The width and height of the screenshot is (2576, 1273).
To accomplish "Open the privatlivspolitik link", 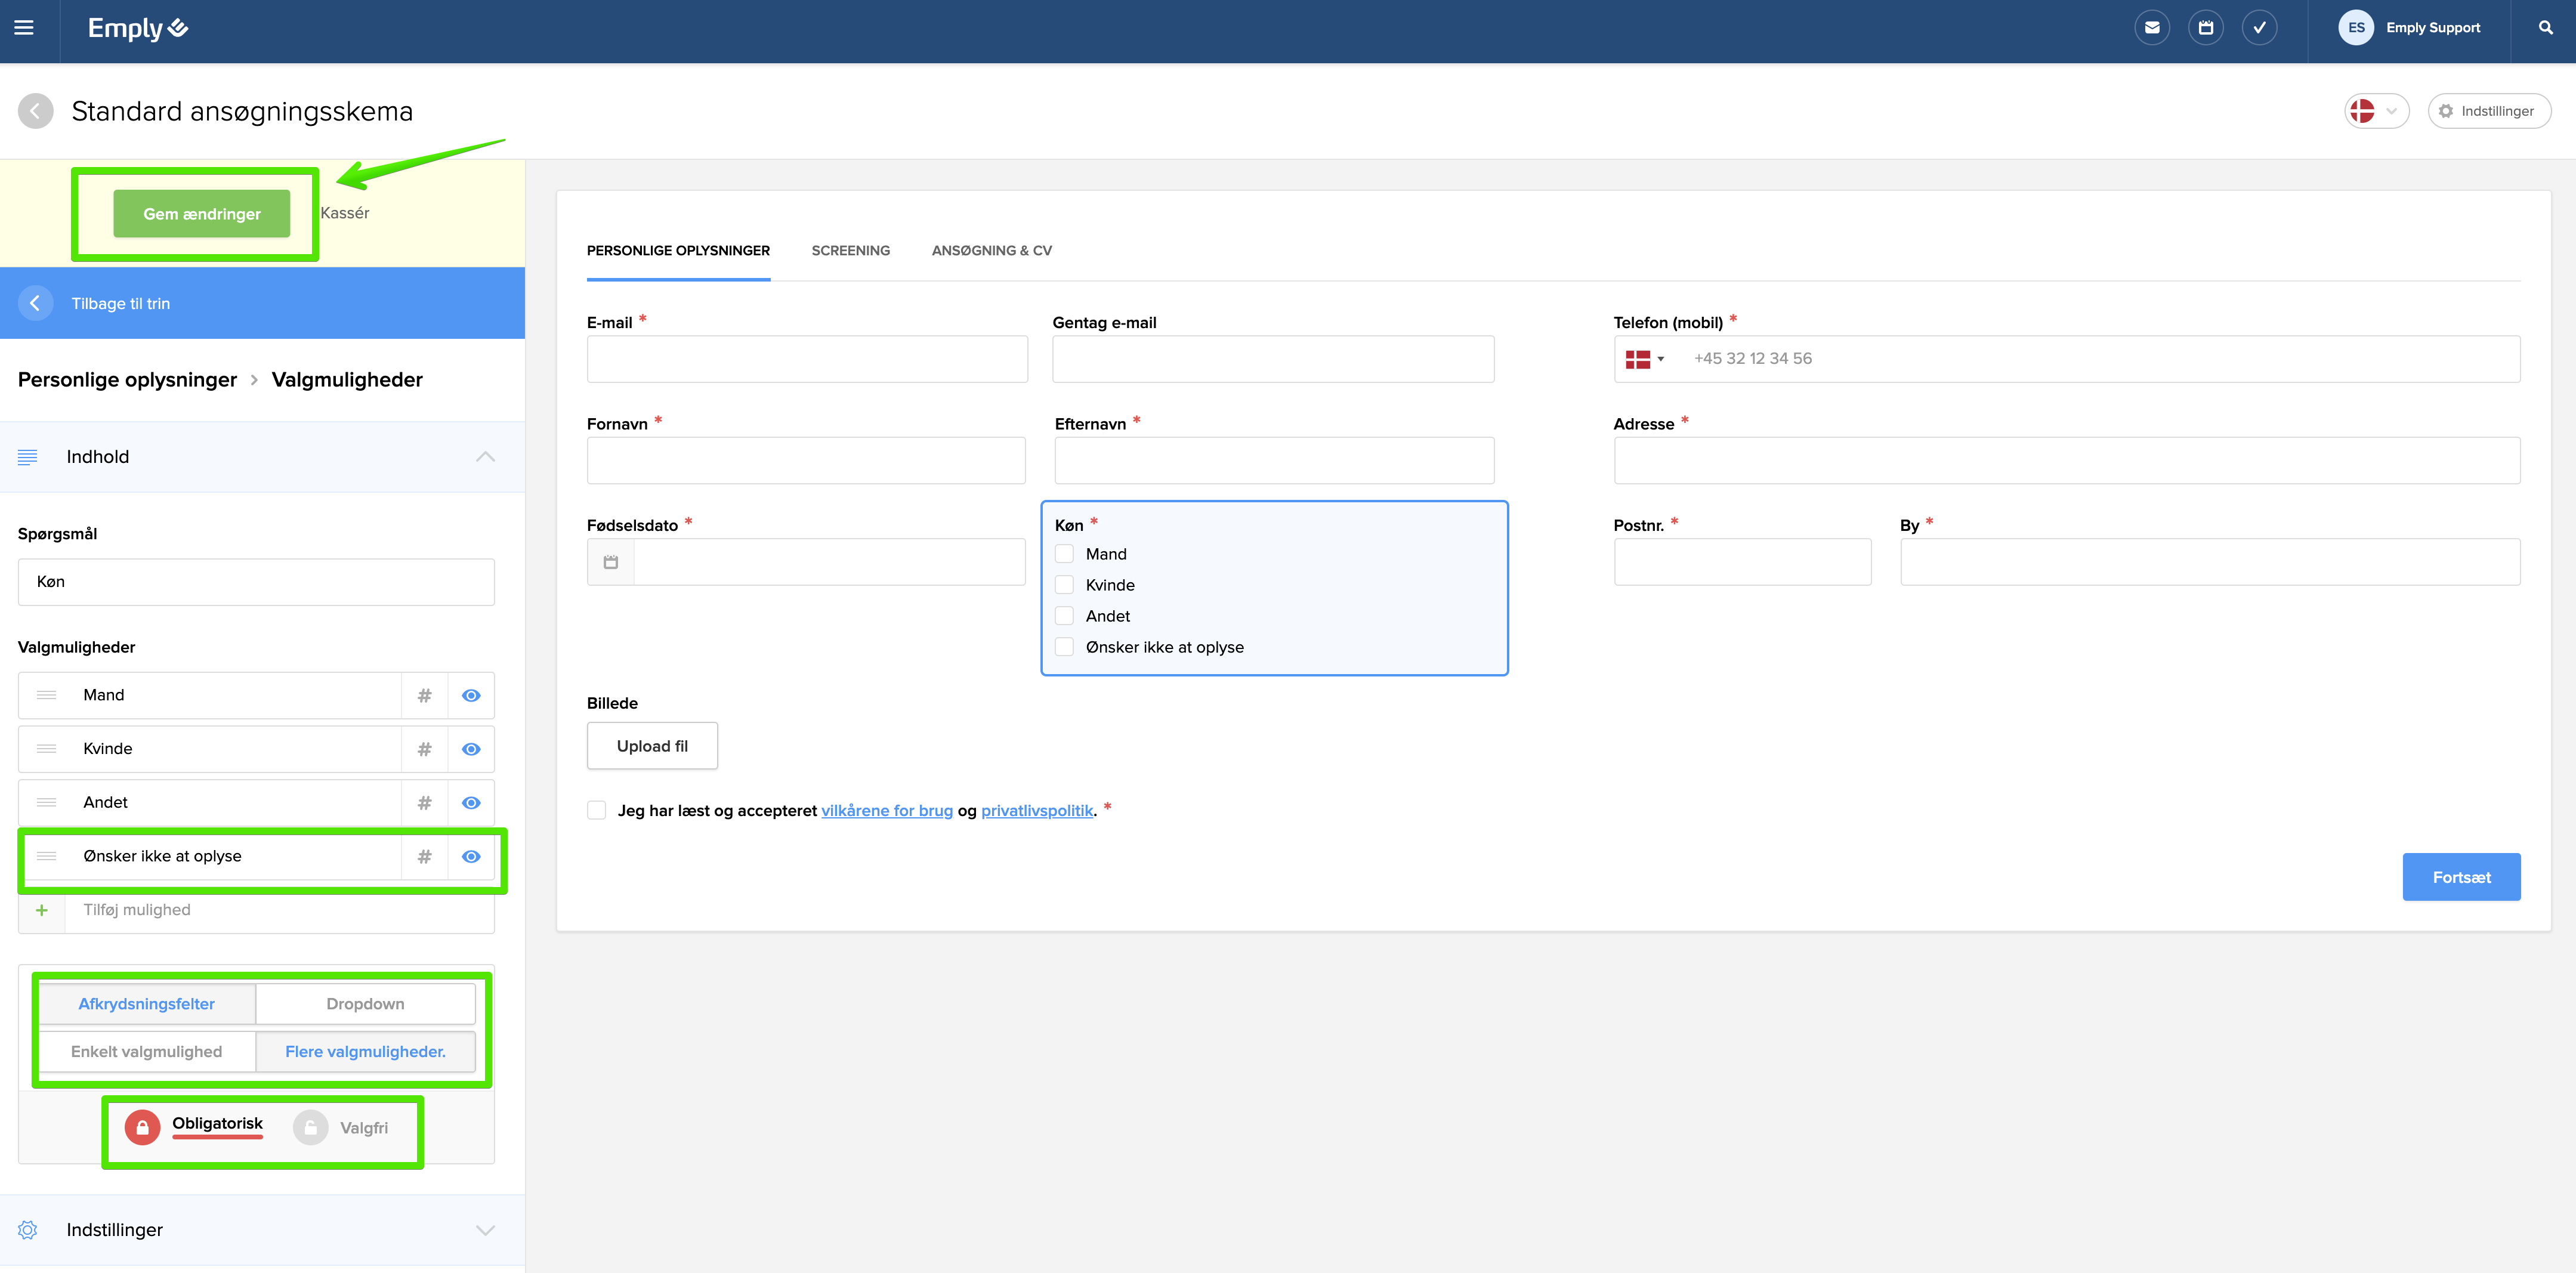I will point(1036,811).
